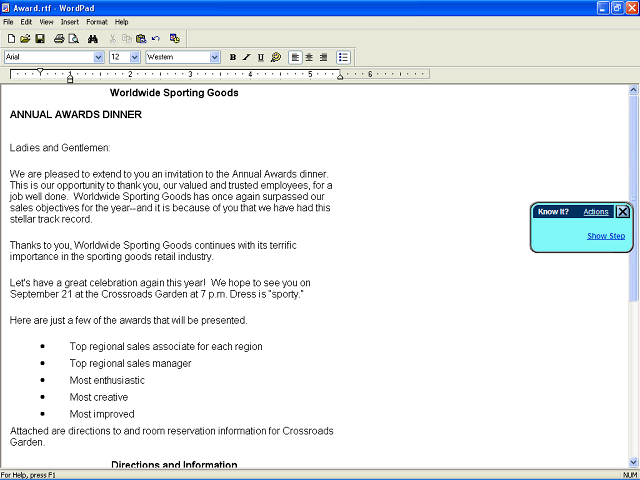Image resolution: width=640 pixels, height=480 pixels.
Task: Insert Date/Time using the toolbar icon
Action: (x=175, y=39)
